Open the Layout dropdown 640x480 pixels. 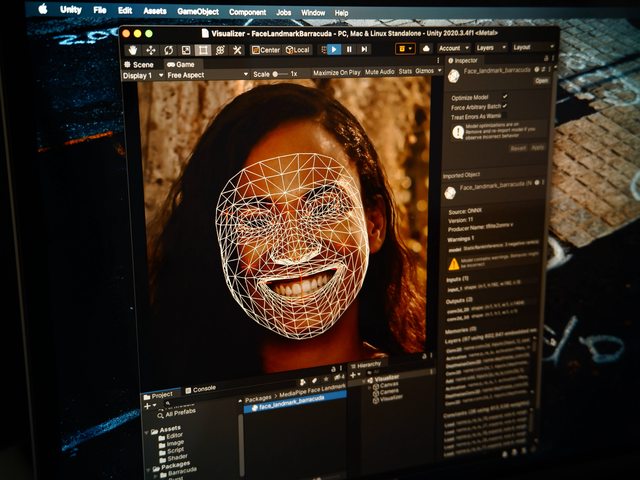point(533,47)
